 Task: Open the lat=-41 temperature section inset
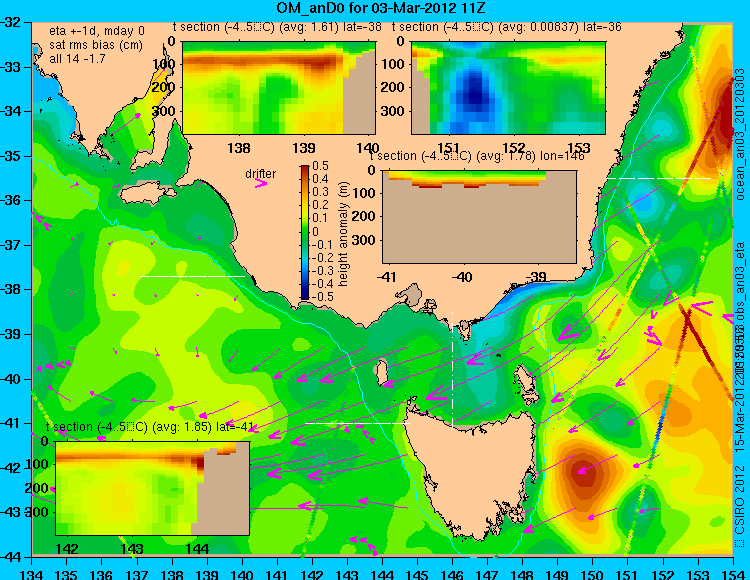point(153,488)
